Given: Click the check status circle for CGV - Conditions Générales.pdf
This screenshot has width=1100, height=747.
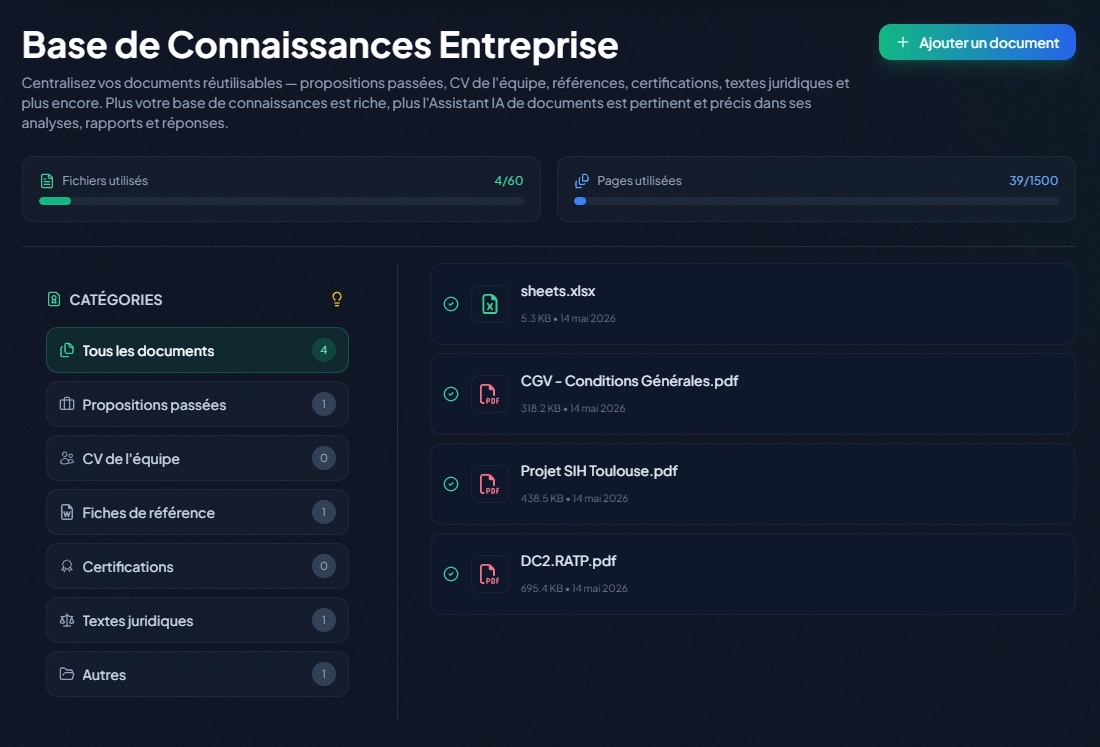Looking at the screenshot, I should point(451,394).
